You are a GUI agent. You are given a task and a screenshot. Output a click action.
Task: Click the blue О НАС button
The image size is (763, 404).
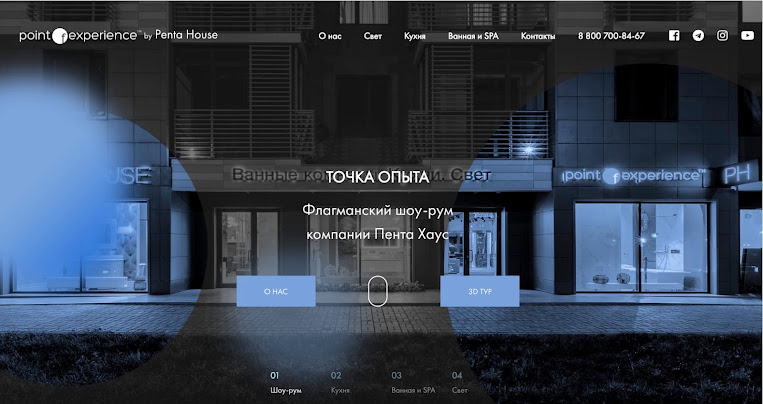coord(276,292)
